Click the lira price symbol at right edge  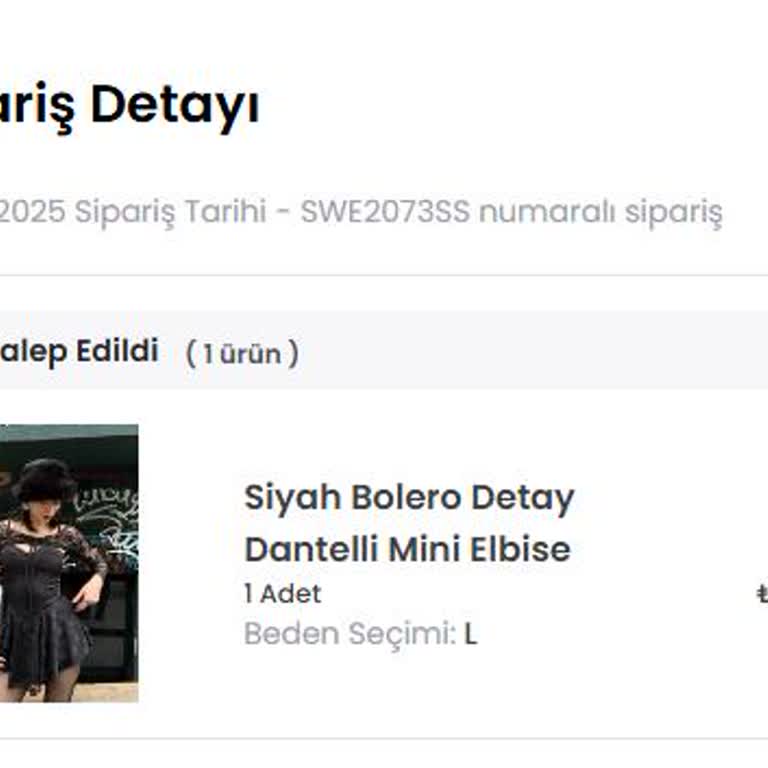(x=762, y=595)
